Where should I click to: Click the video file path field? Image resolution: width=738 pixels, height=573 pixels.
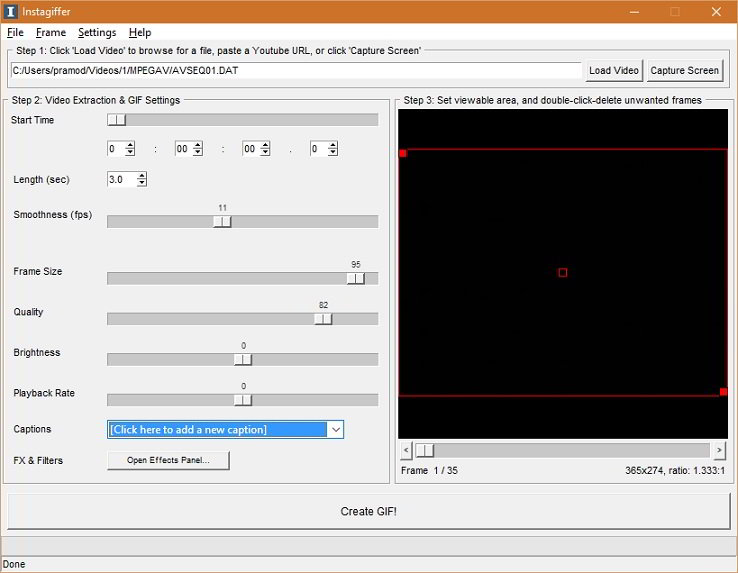point(296,71)
